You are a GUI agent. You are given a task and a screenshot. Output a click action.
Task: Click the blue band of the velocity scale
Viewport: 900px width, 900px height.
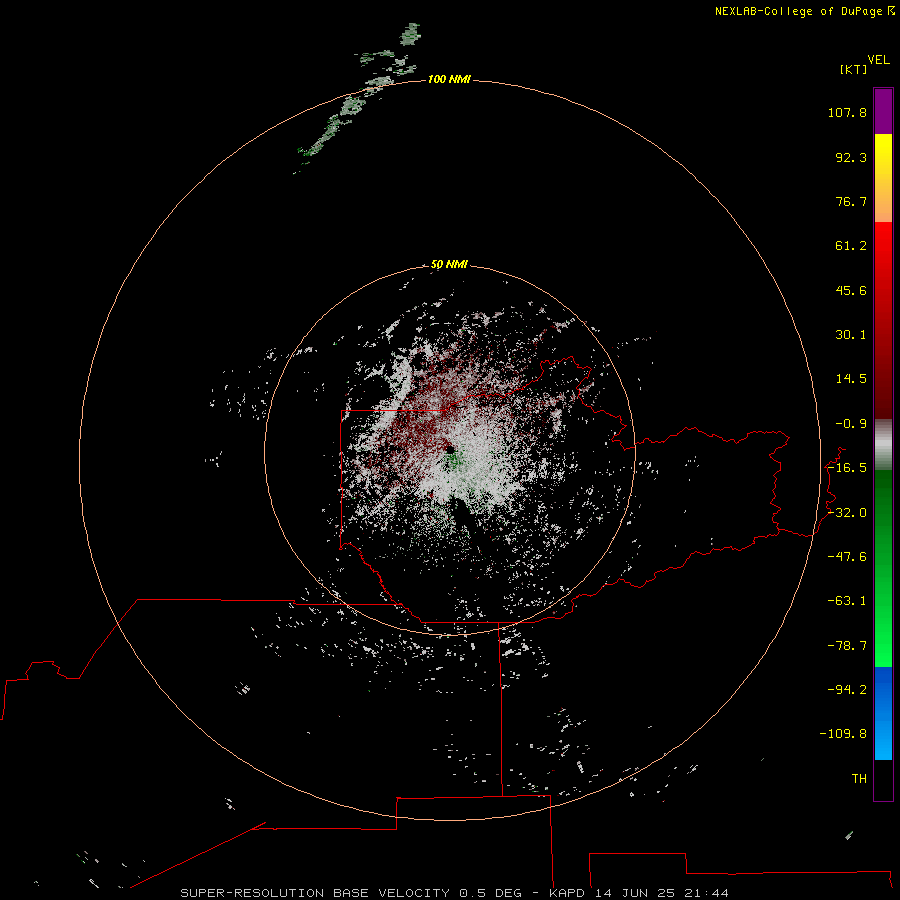(883, 713)
